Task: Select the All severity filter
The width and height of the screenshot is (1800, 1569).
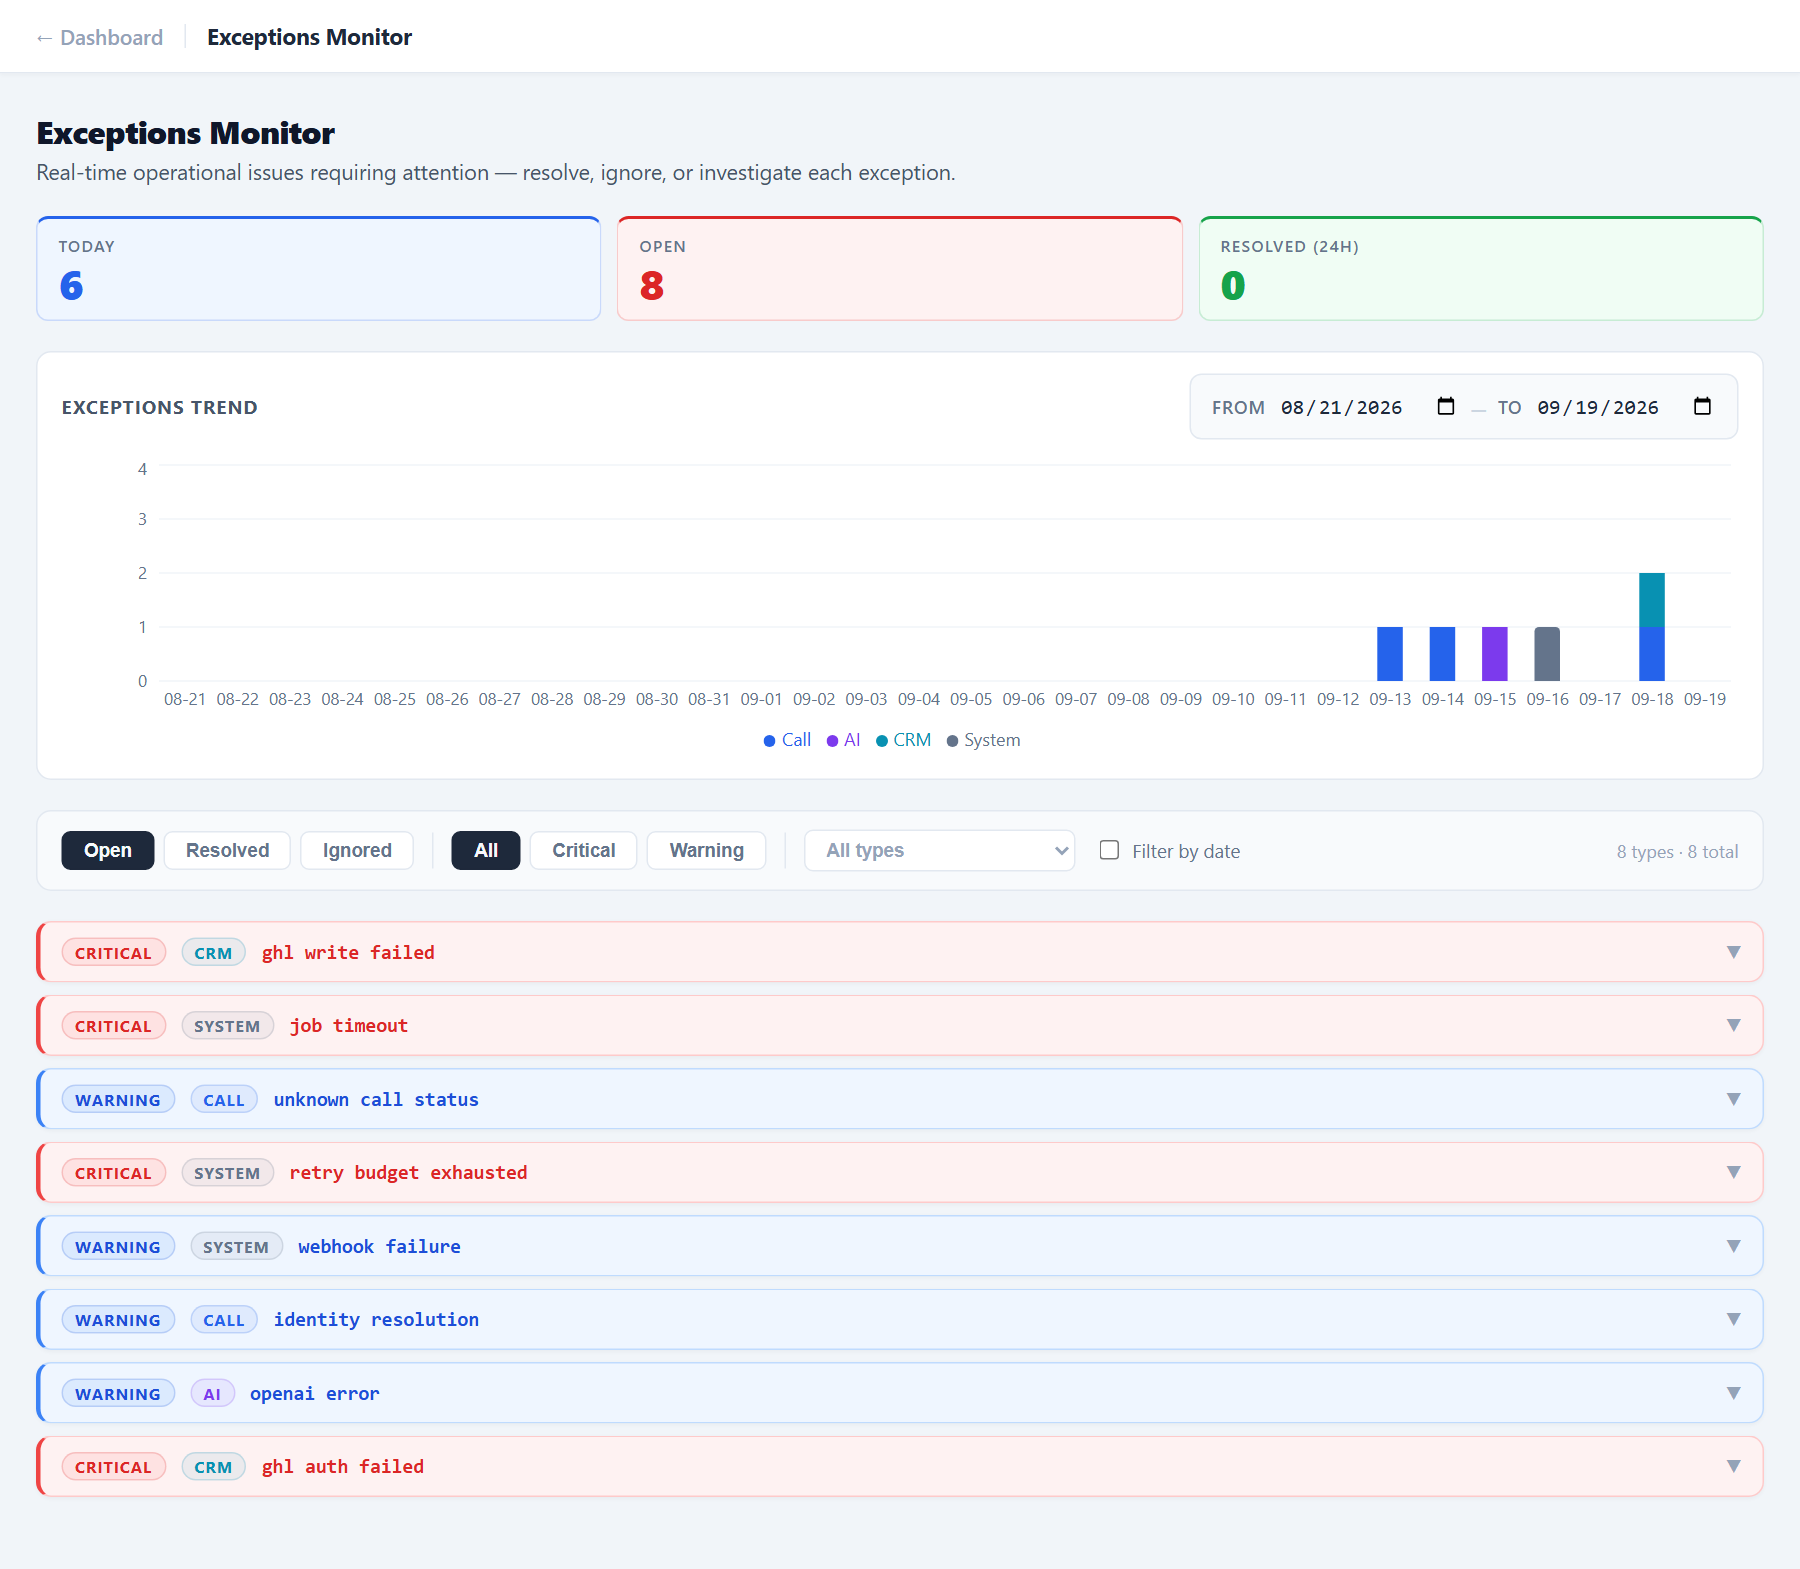Action: 486,850
